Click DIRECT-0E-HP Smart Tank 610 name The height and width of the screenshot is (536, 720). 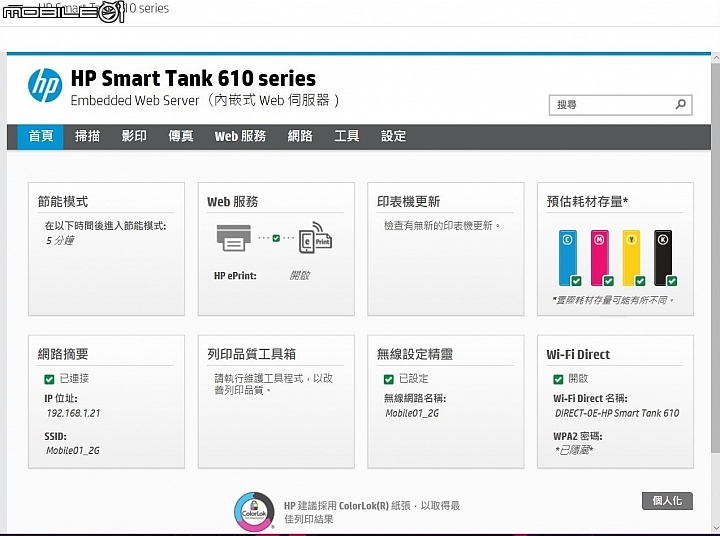point(617,413)
